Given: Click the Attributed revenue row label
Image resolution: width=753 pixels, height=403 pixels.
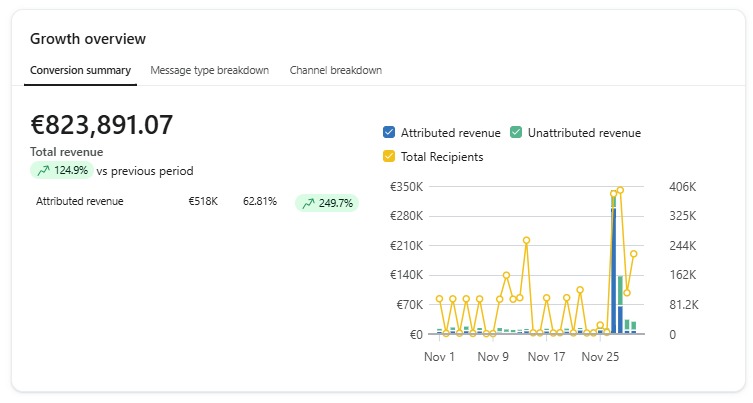Looking at the screenshot, I should point(80,201).
